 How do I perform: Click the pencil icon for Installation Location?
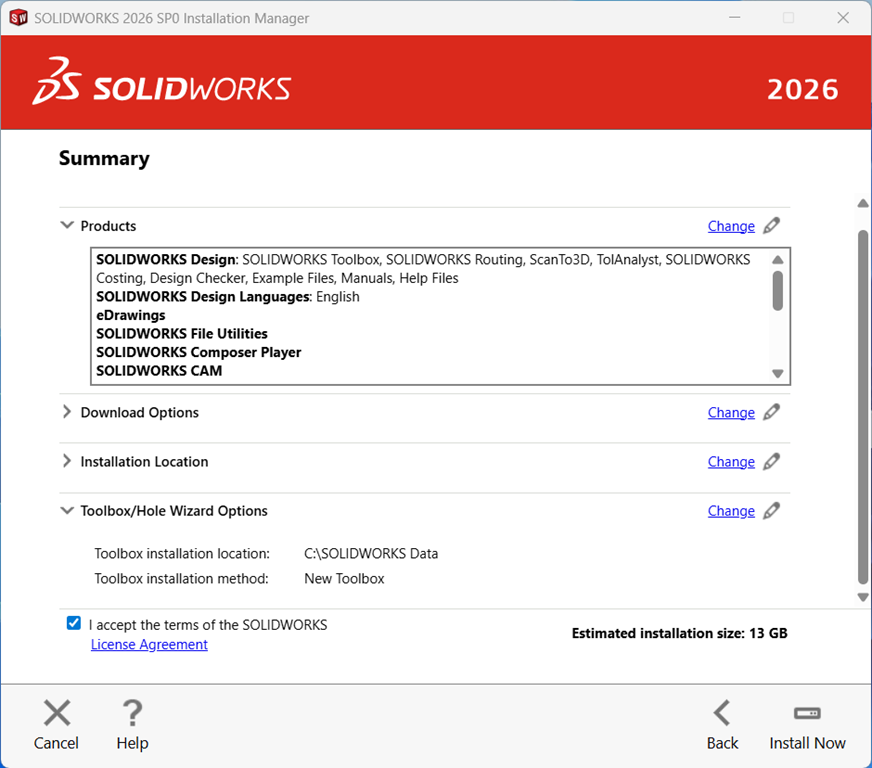771,462
